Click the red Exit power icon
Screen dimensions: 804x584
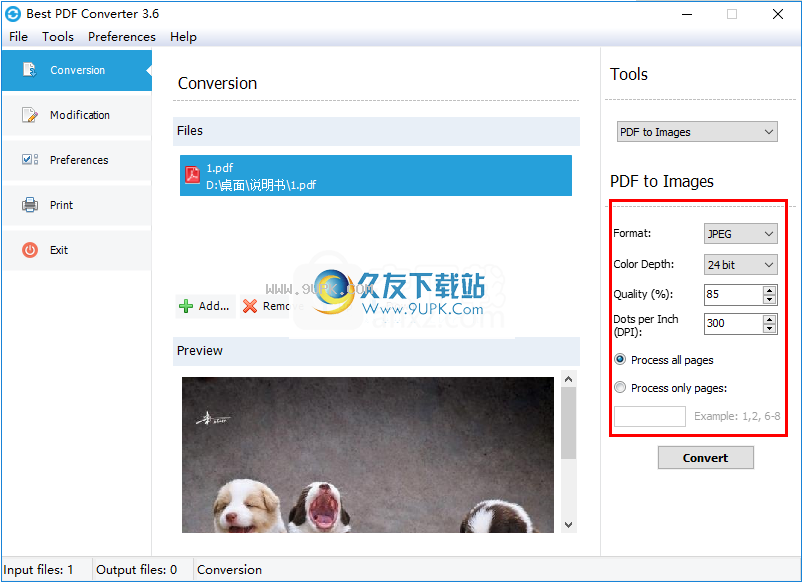pos(30,250)
